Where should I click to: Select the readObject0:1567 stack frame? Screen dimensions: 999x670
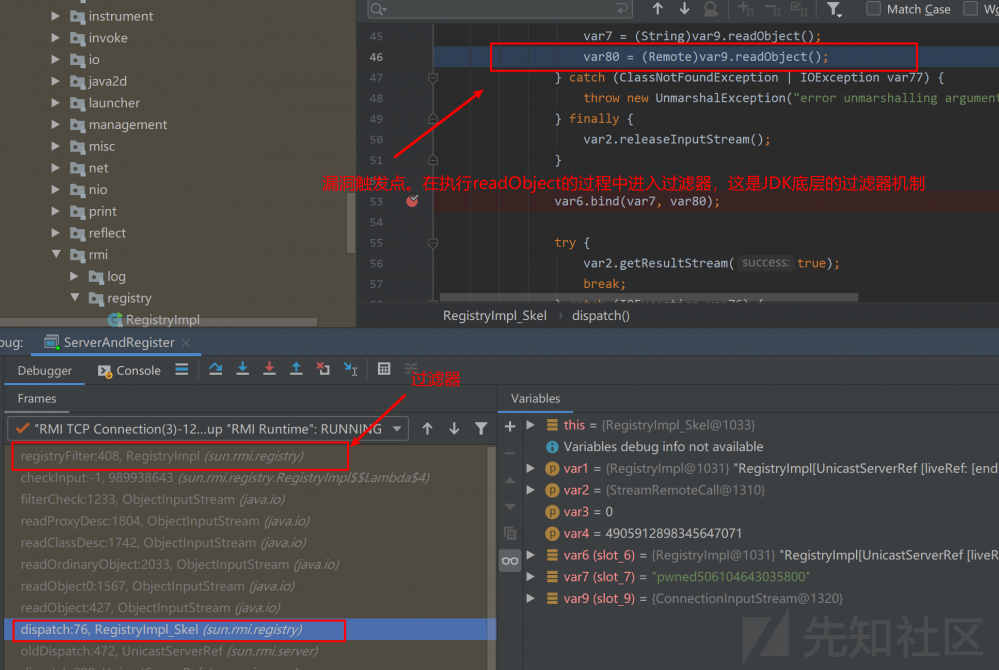point(250,586)
